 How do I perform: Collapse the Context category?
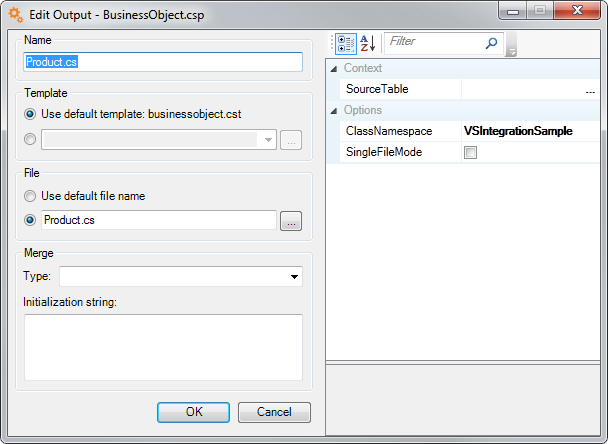point(333,69)
